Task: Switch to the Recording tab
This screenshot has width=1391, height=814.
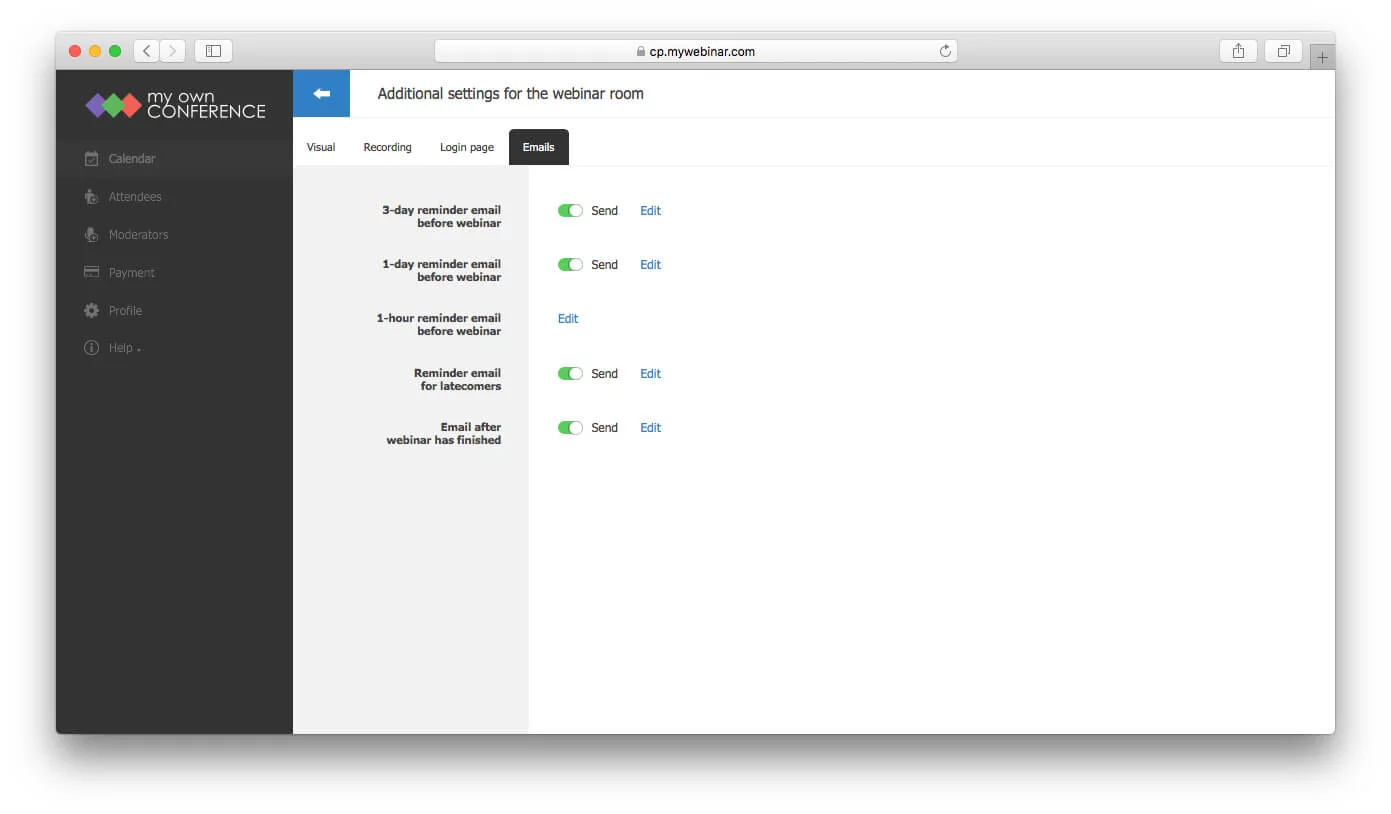Action: (x=387, y=147)
